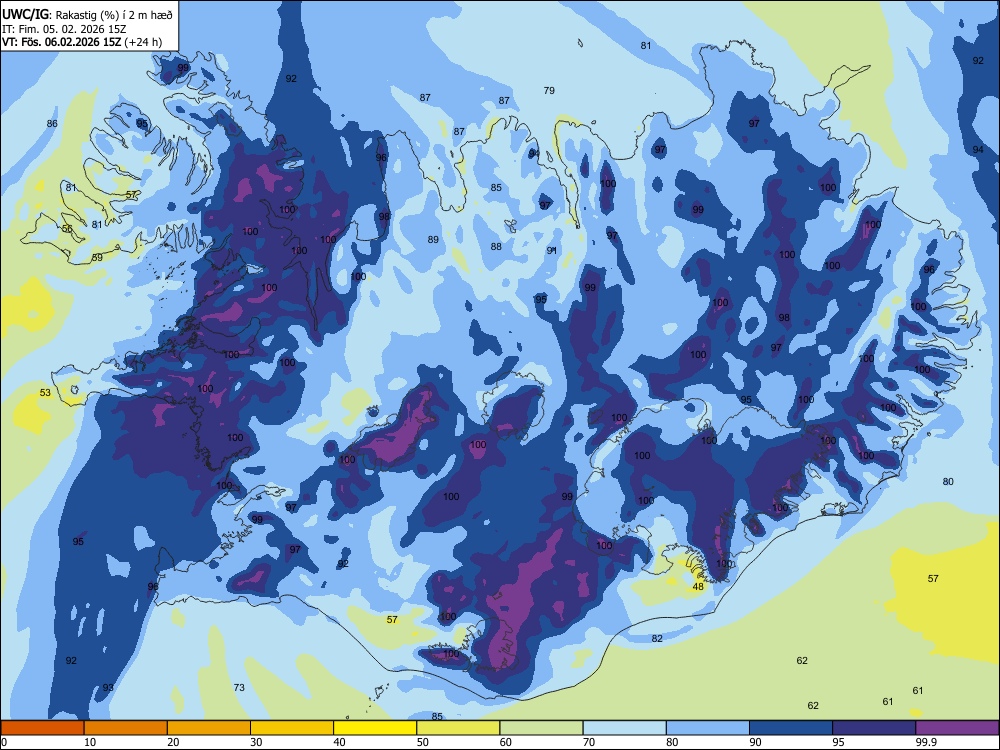Select the '82' humidity value on the map
Screen dimensions: 1000x750
tap(658, 638)
